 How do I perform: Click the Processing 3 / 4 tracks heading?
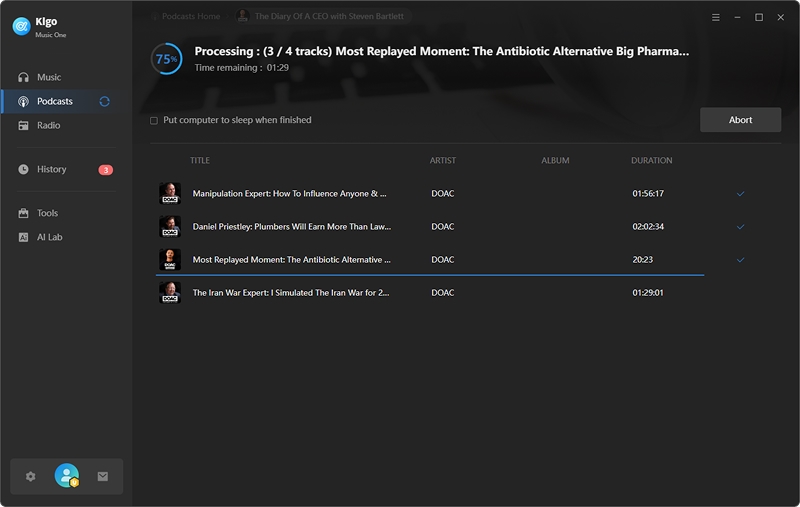442,52
